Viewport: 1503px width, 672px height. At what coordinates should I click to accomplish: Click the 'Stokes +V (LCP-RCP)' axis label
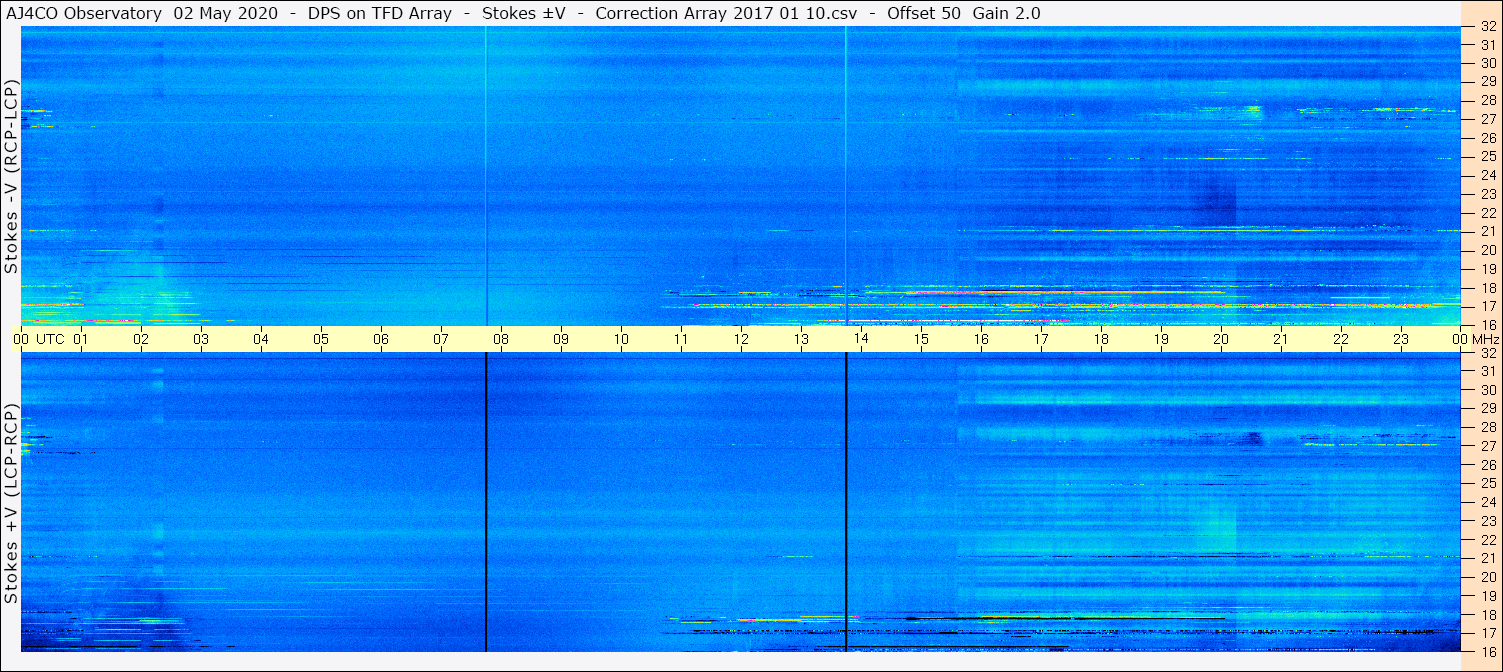(x=11, y=503)
